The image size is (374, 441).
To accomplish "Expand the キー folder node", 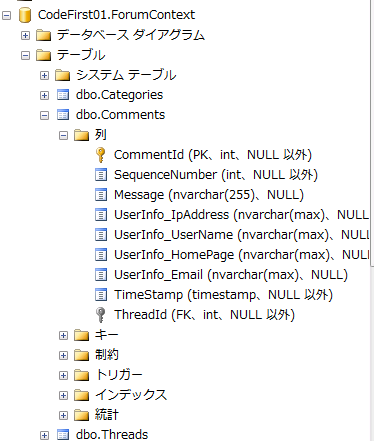I will [x=63, y=335].
